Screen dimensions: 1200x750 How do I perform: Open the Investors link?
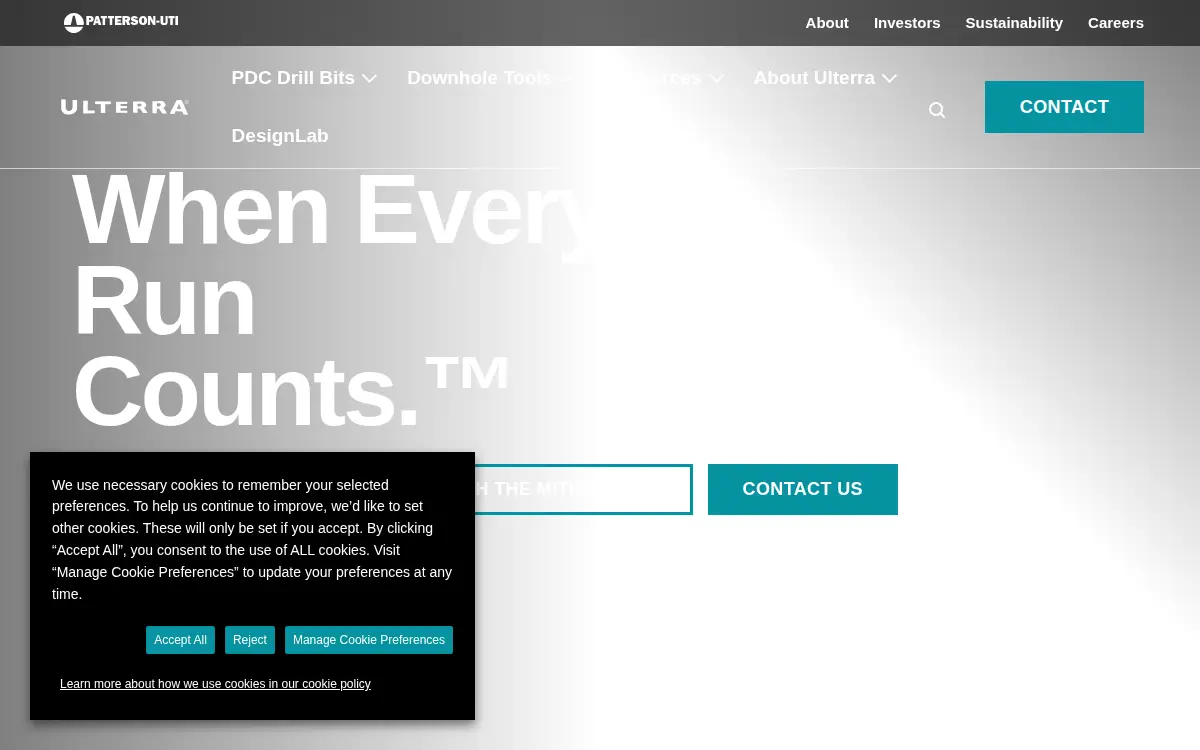907,23
